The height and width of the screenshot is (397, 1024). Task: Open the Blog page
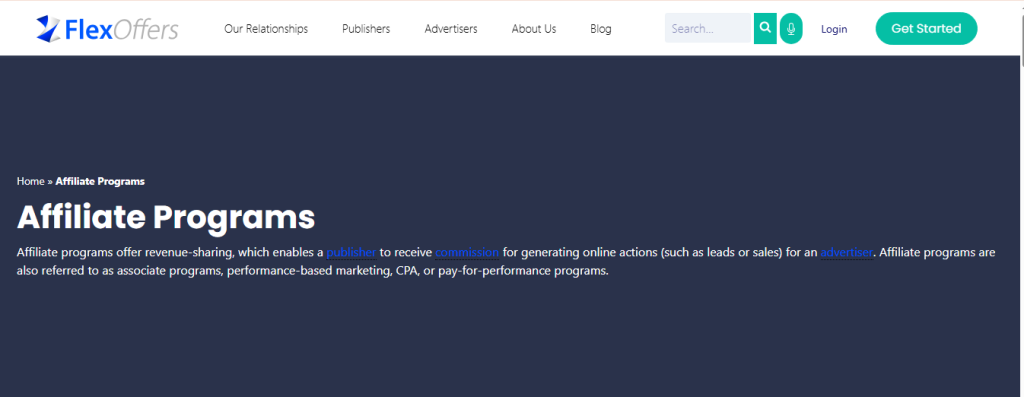[x=601, y=29]
